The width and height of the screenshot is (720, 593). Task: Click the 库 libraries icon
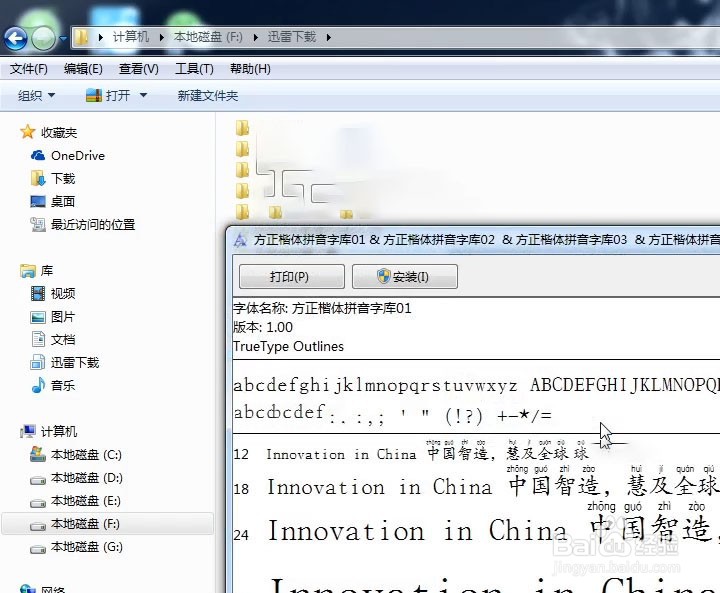click(x=28, y=271)
